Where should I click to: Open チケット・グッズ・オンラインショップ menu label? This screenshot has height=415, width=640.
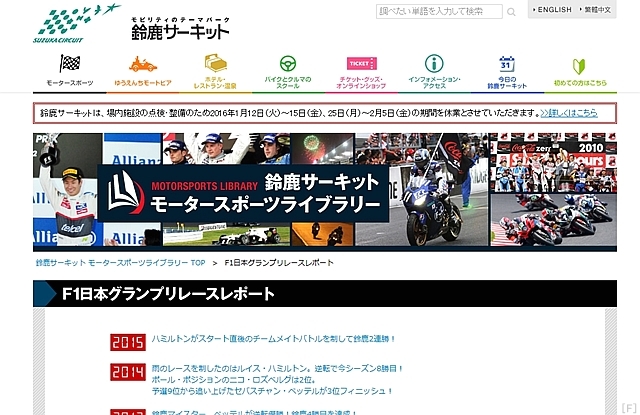pos(361,83)
